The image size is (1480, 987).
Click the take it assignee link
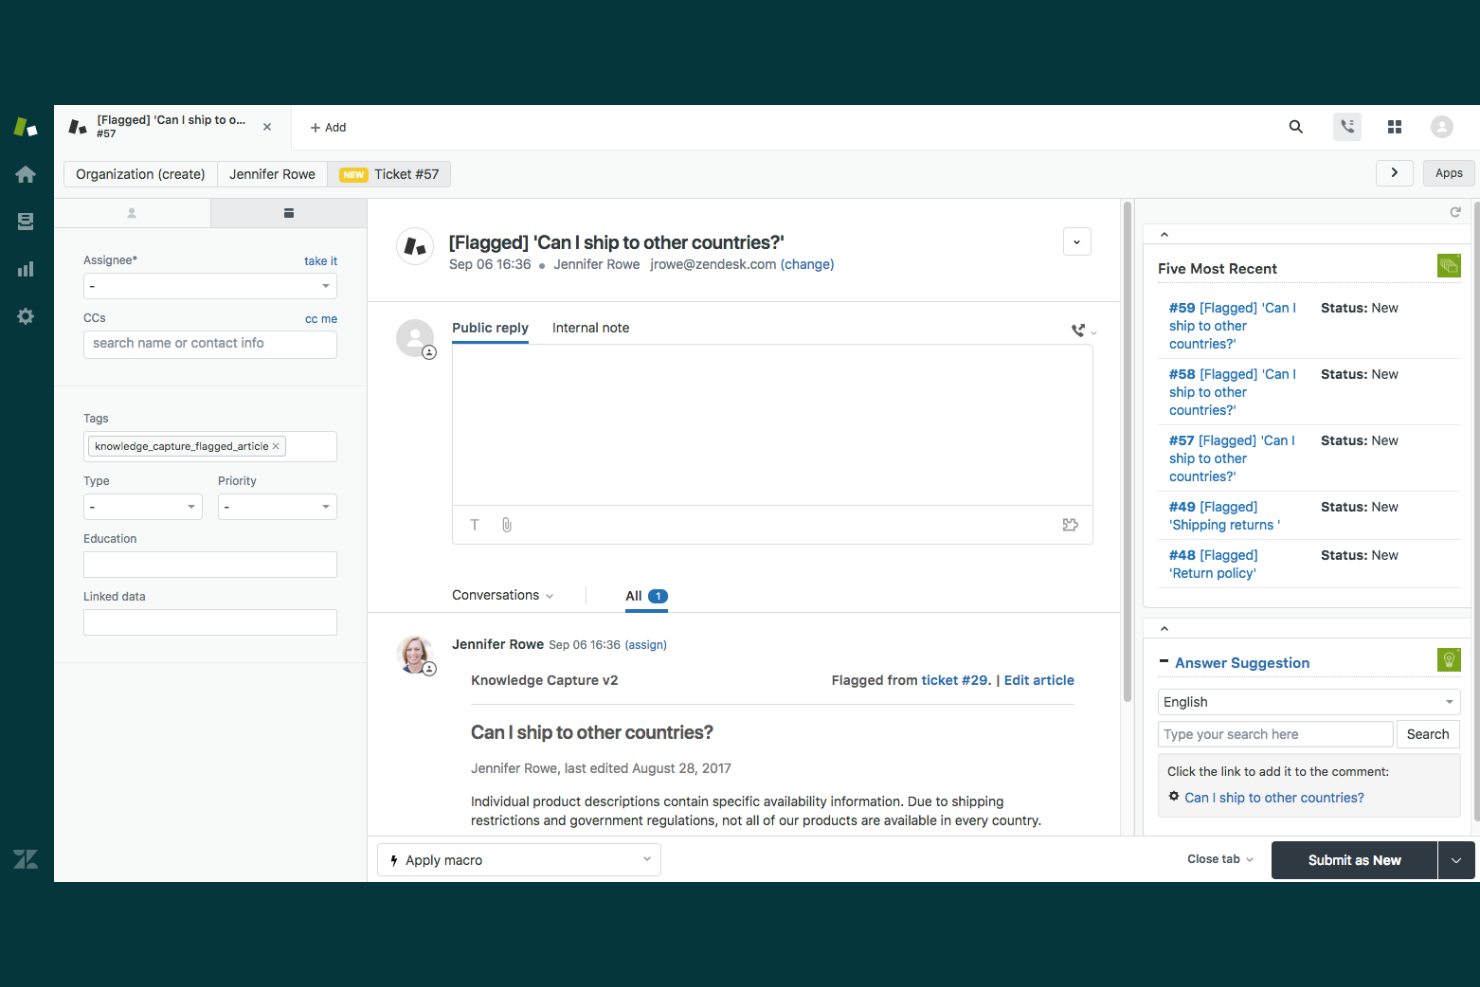click(320, 260)
